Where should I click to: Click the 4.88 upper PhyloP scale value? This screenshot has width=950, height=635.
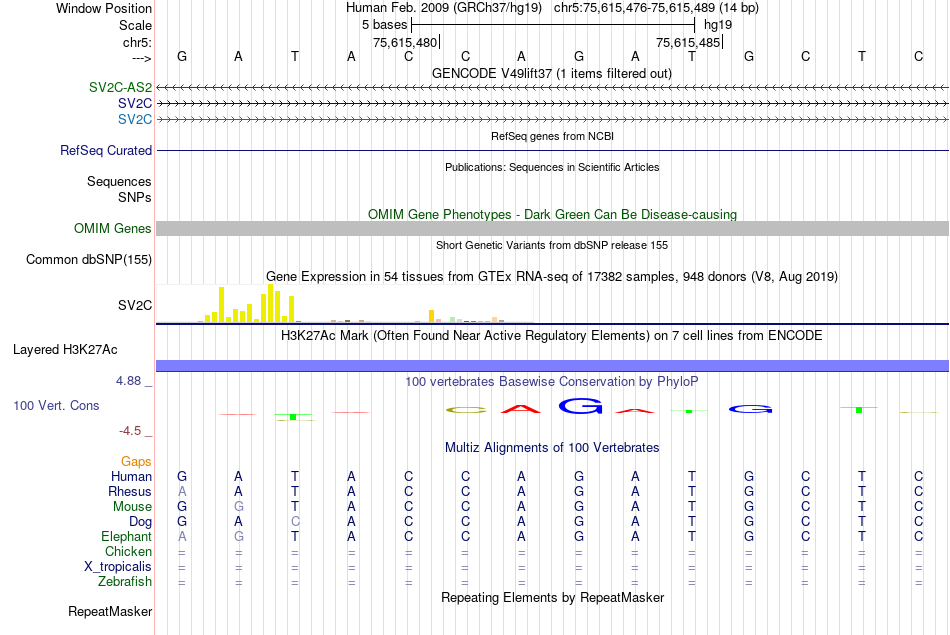point(128,381)
